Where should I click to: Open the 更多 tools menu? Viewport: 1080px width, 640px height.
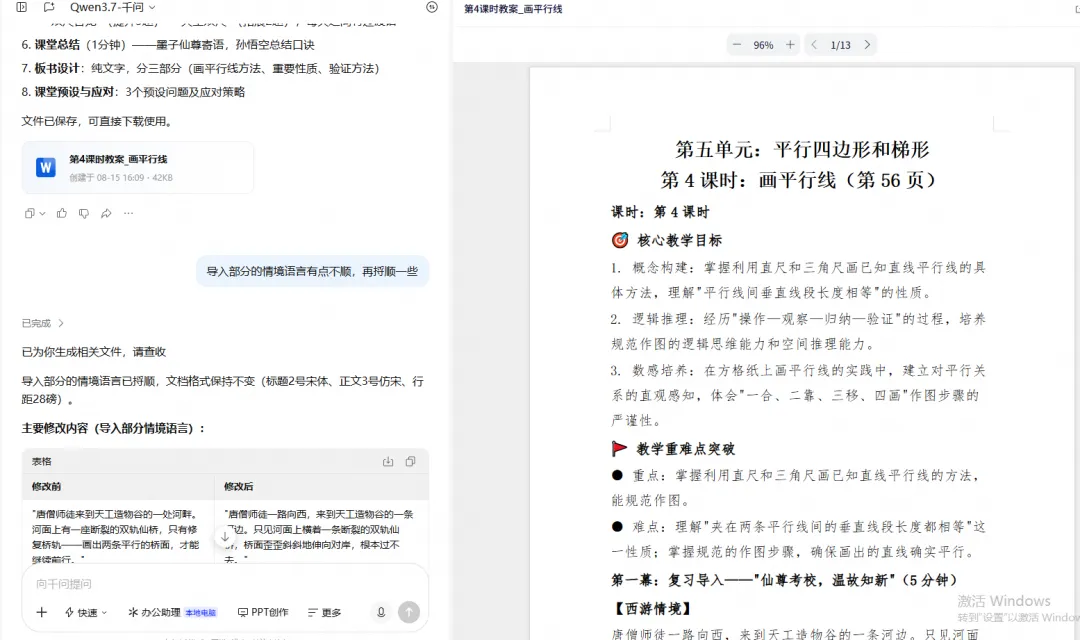coord(324,612)
